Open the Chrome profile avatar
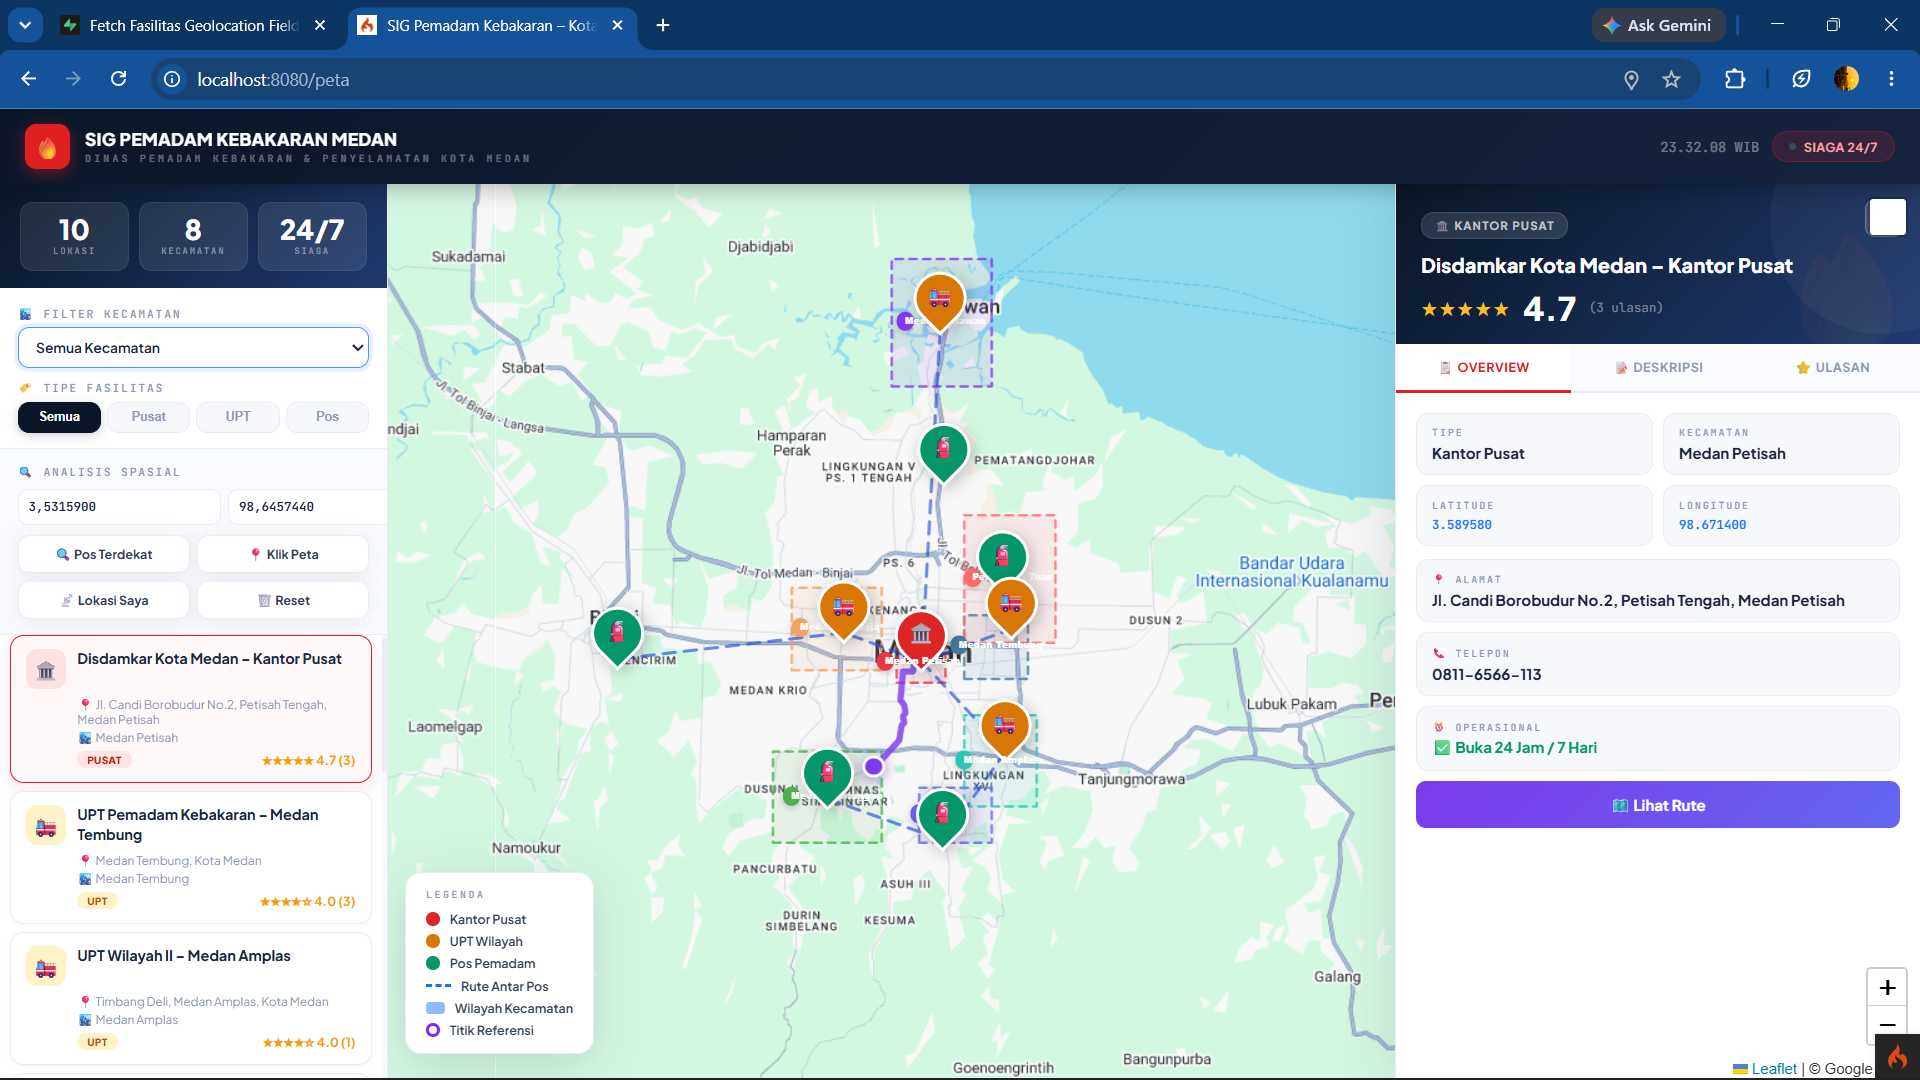1920x1080 pixels. tap(1846, 79)
